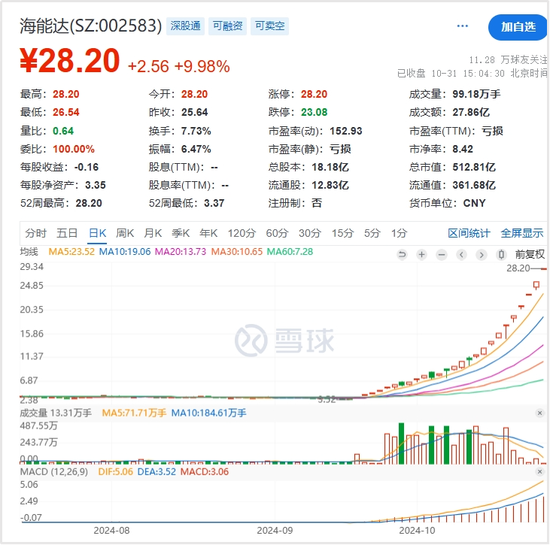Click the MA10:19.06 indicator label

tap(125, 251)
